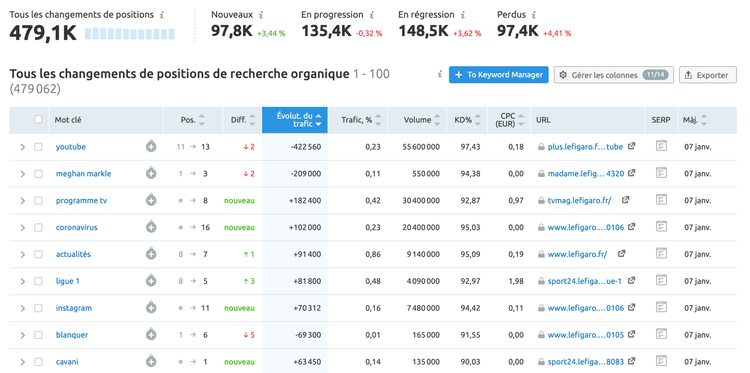
Task: Add instagram keyword with plus icon
Action: 151,307
